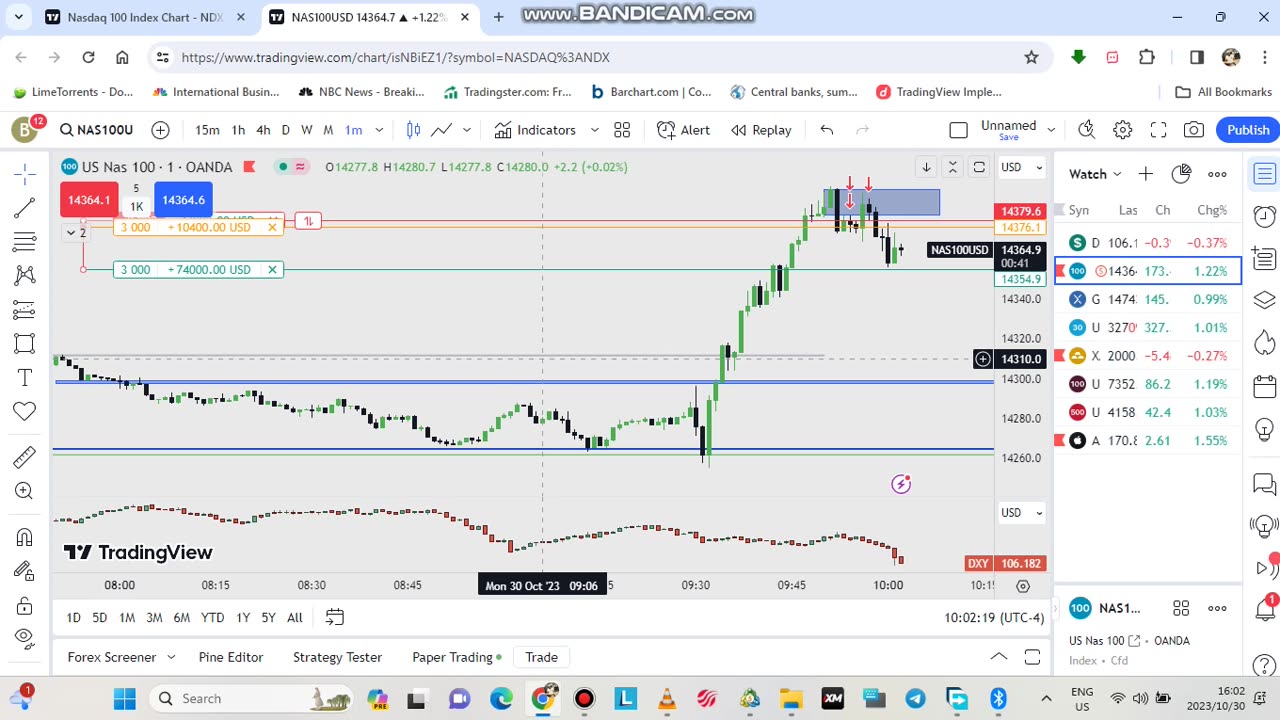Open the Strategy Tester tab

point(337,657)
